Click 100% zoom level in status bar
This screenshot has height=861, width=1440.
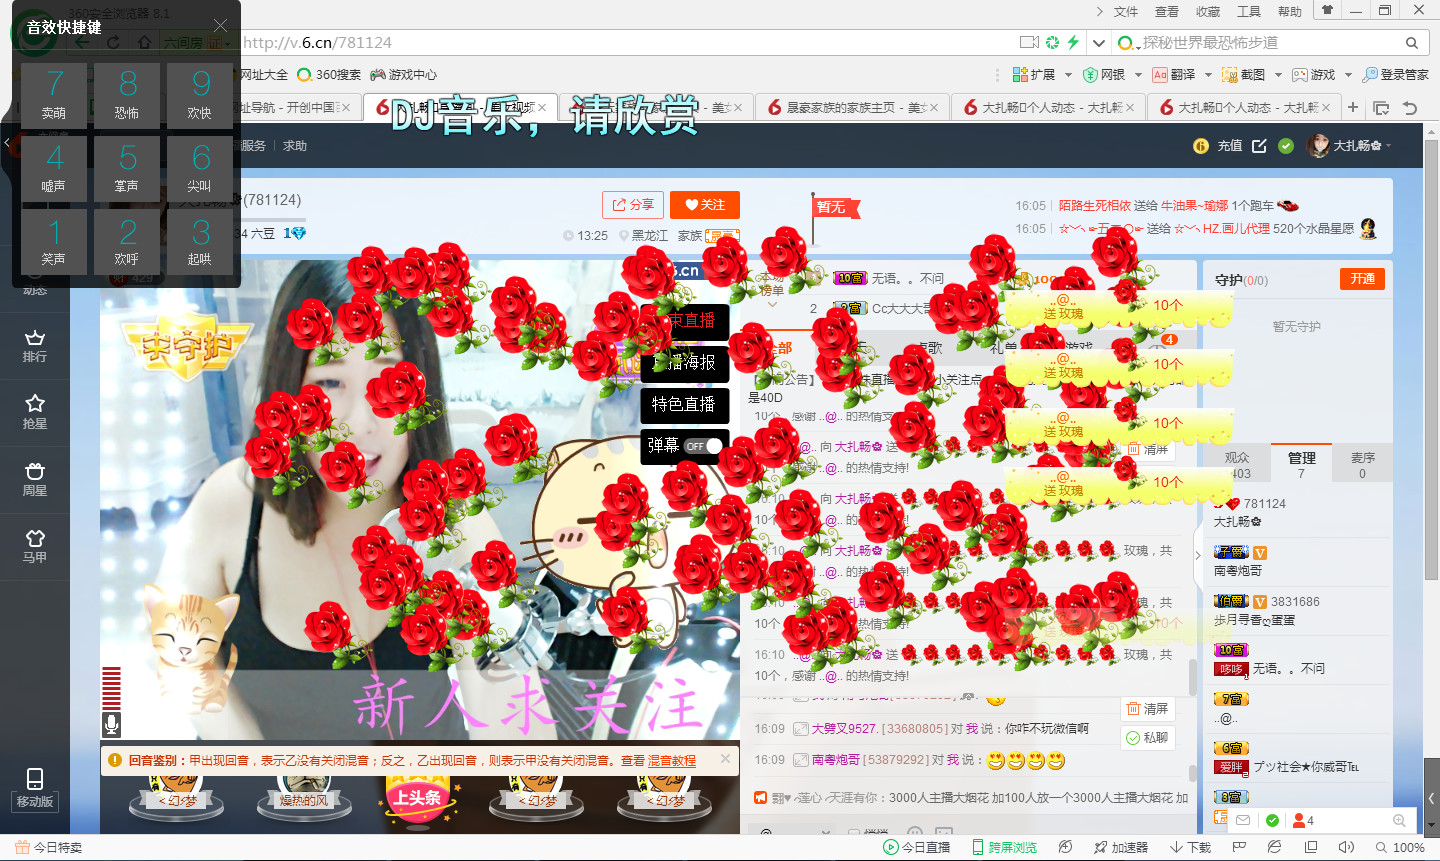[x=1401, y=848]
